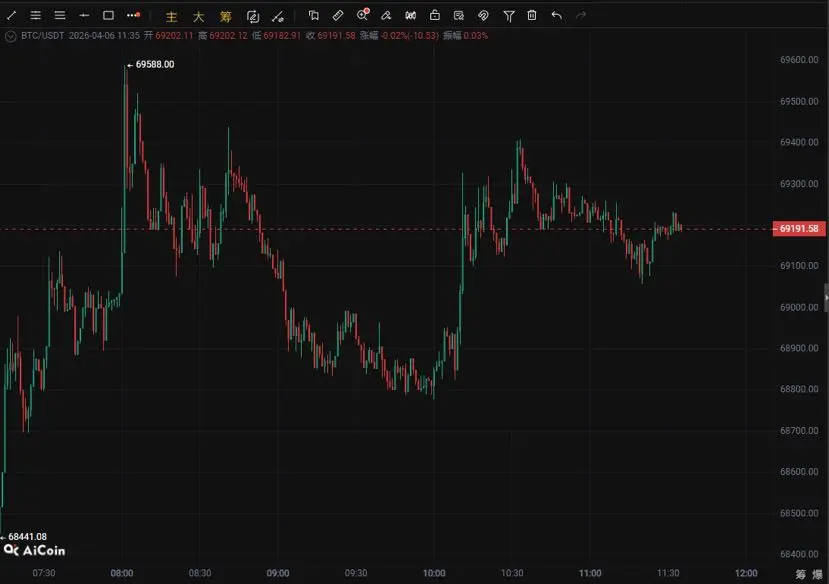This screenshot has width=829, height=584.
Task: Click the note edit icon
Action: [x=459, y=15]
